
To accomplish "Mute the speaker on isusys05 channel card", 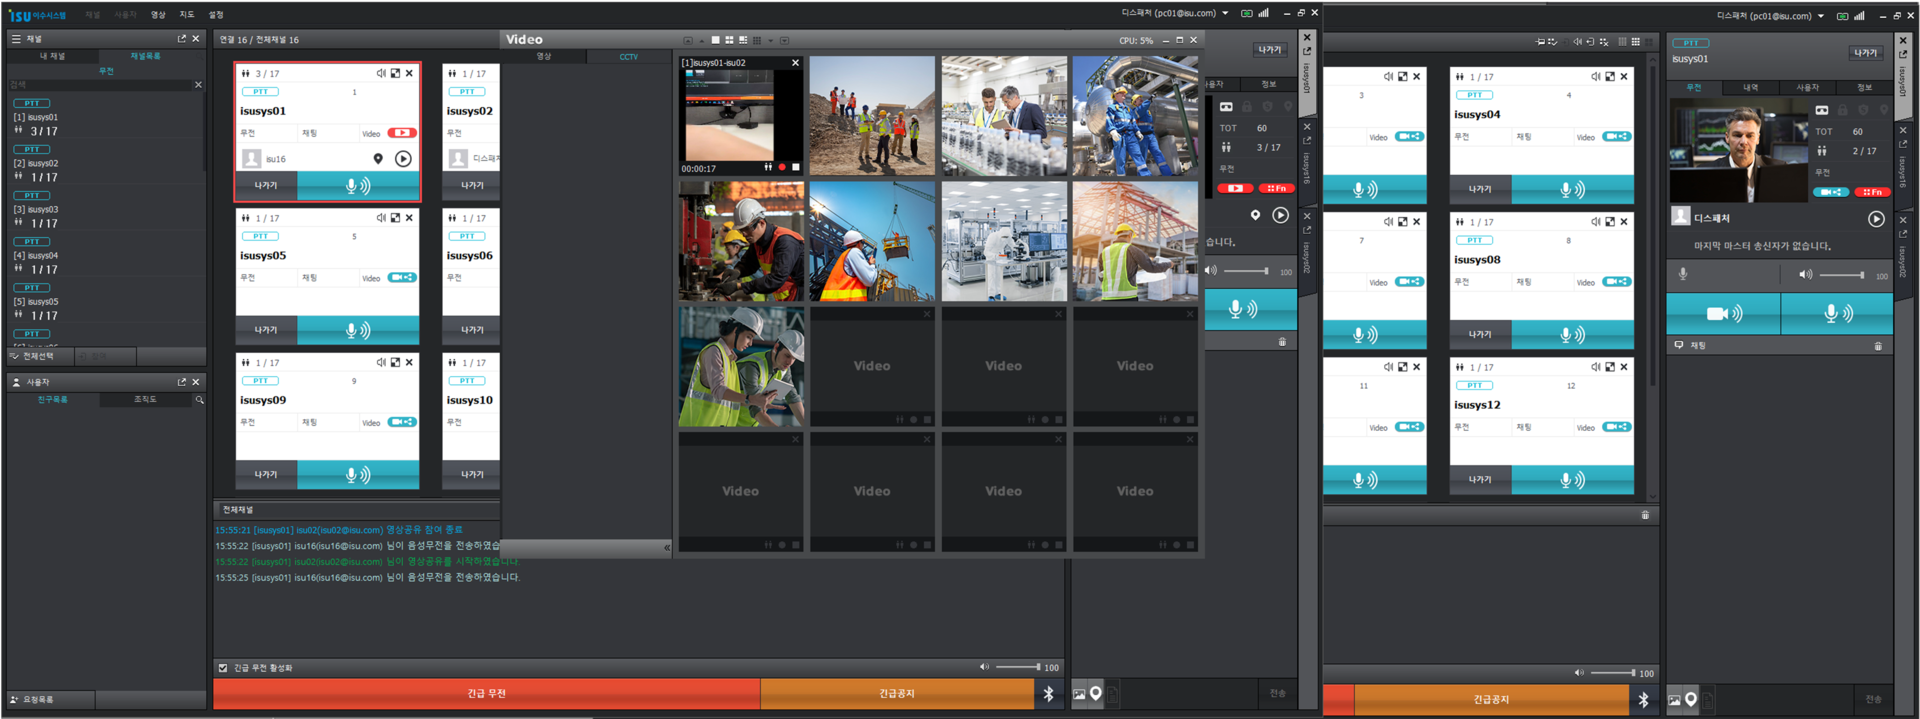I will click(381, 218).
